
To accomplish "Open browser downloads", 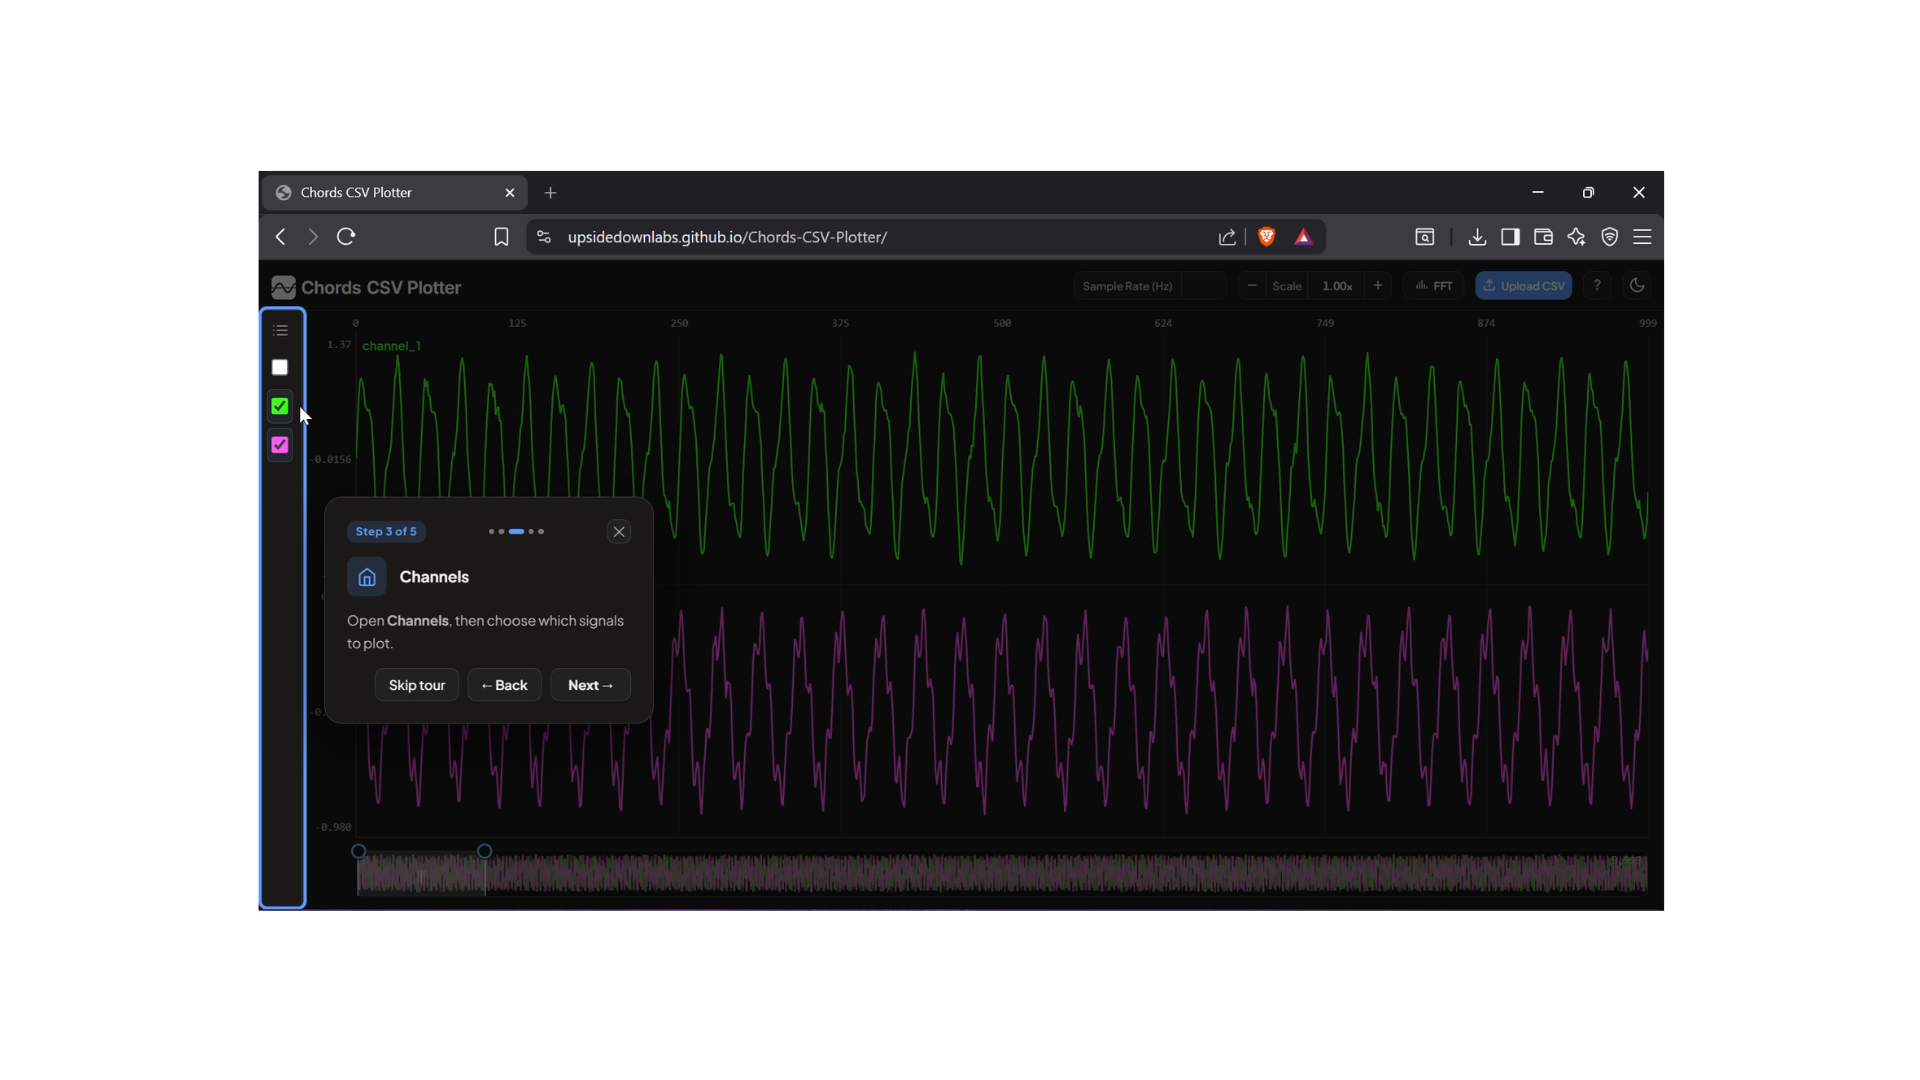I will (1477, 237).
